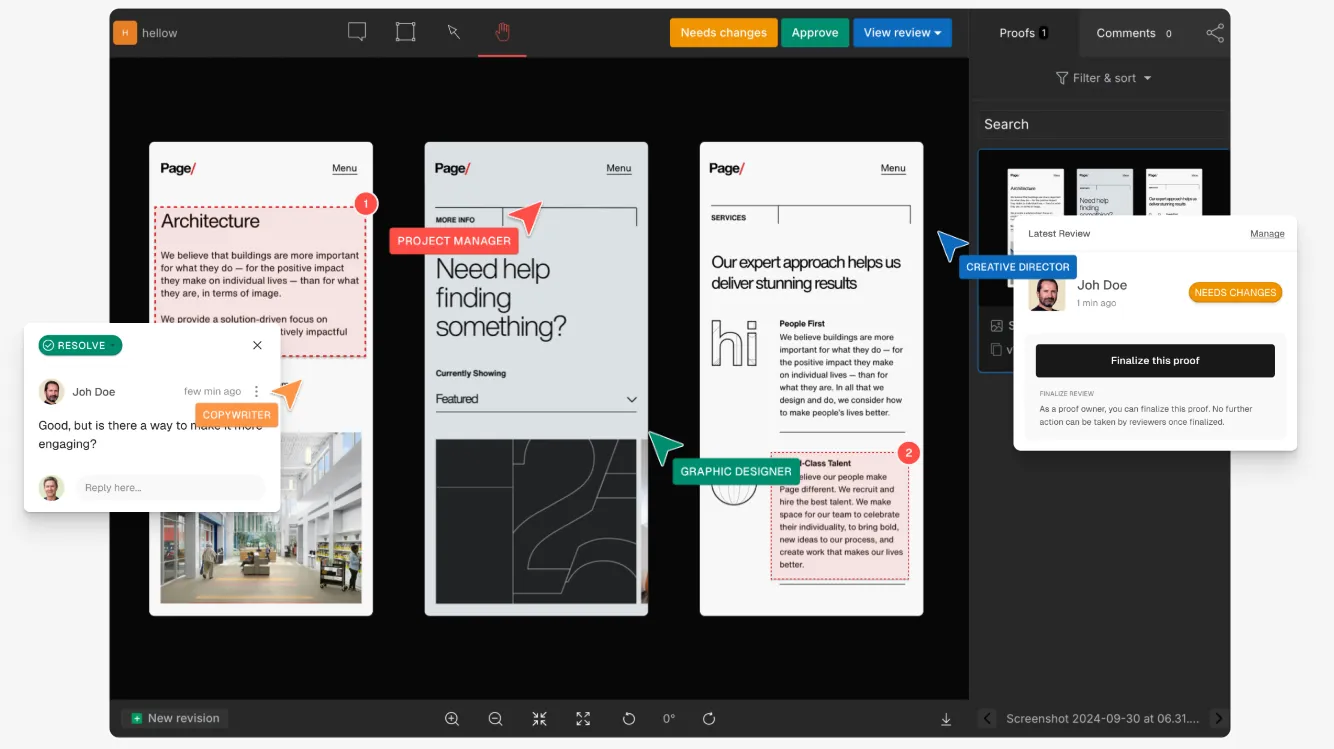Click annotation marker number 2
This screenshot has height=749, width=1334.
[x=908, y=453]
